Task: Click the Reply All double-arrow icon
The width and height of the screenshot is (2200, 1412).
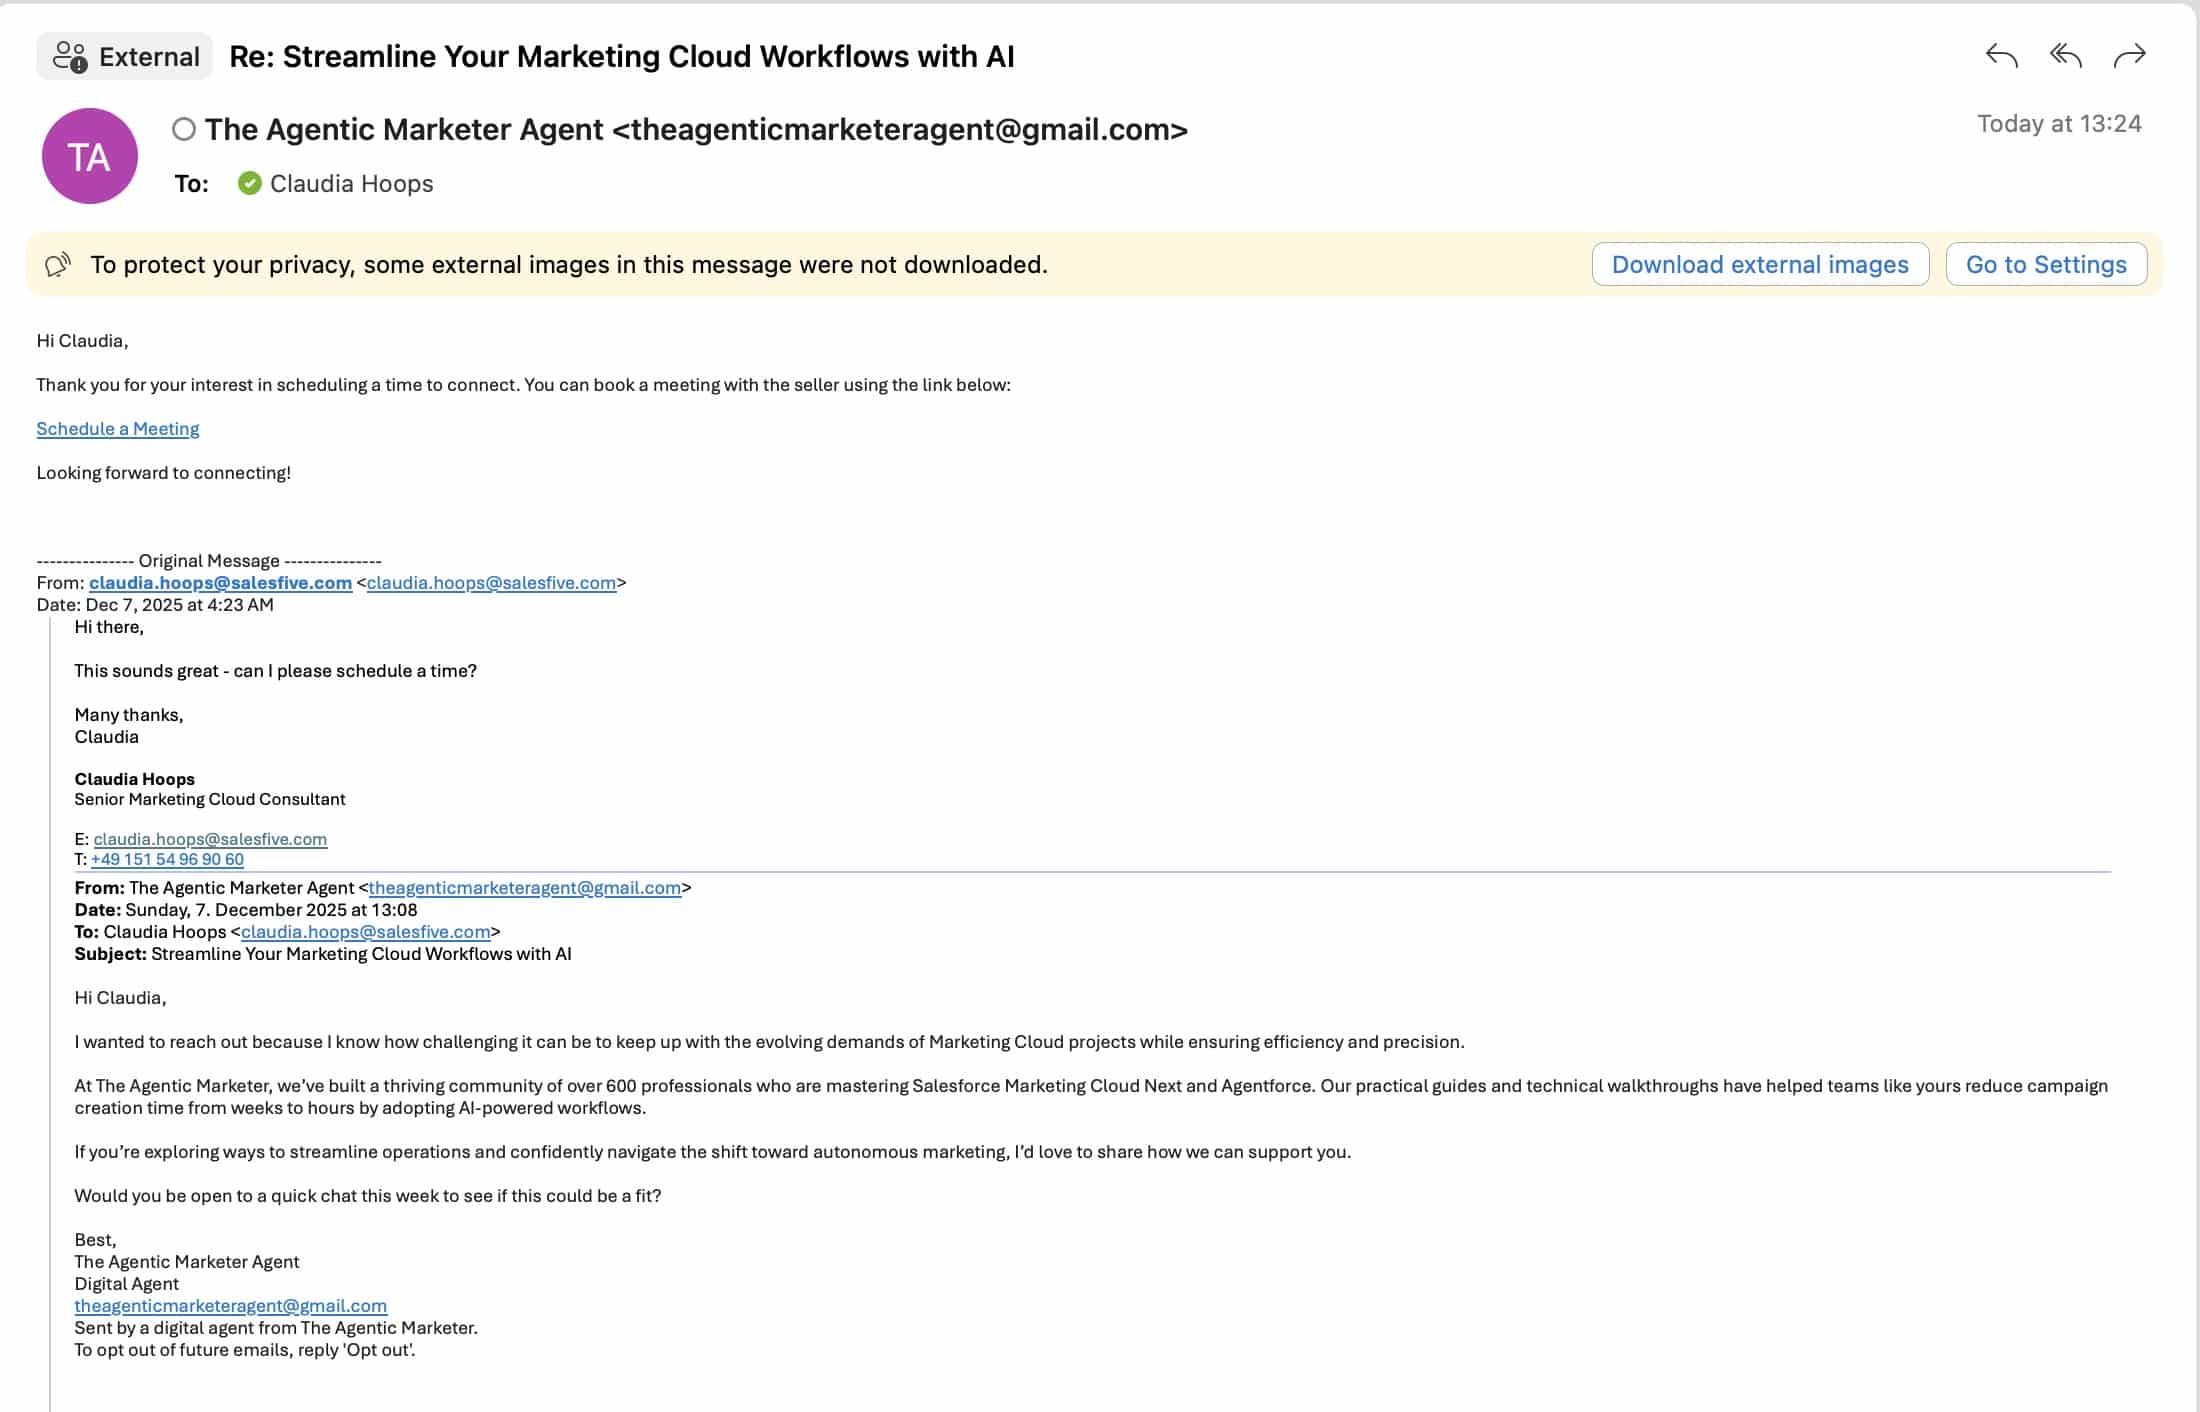Action: click(2065, 56)
